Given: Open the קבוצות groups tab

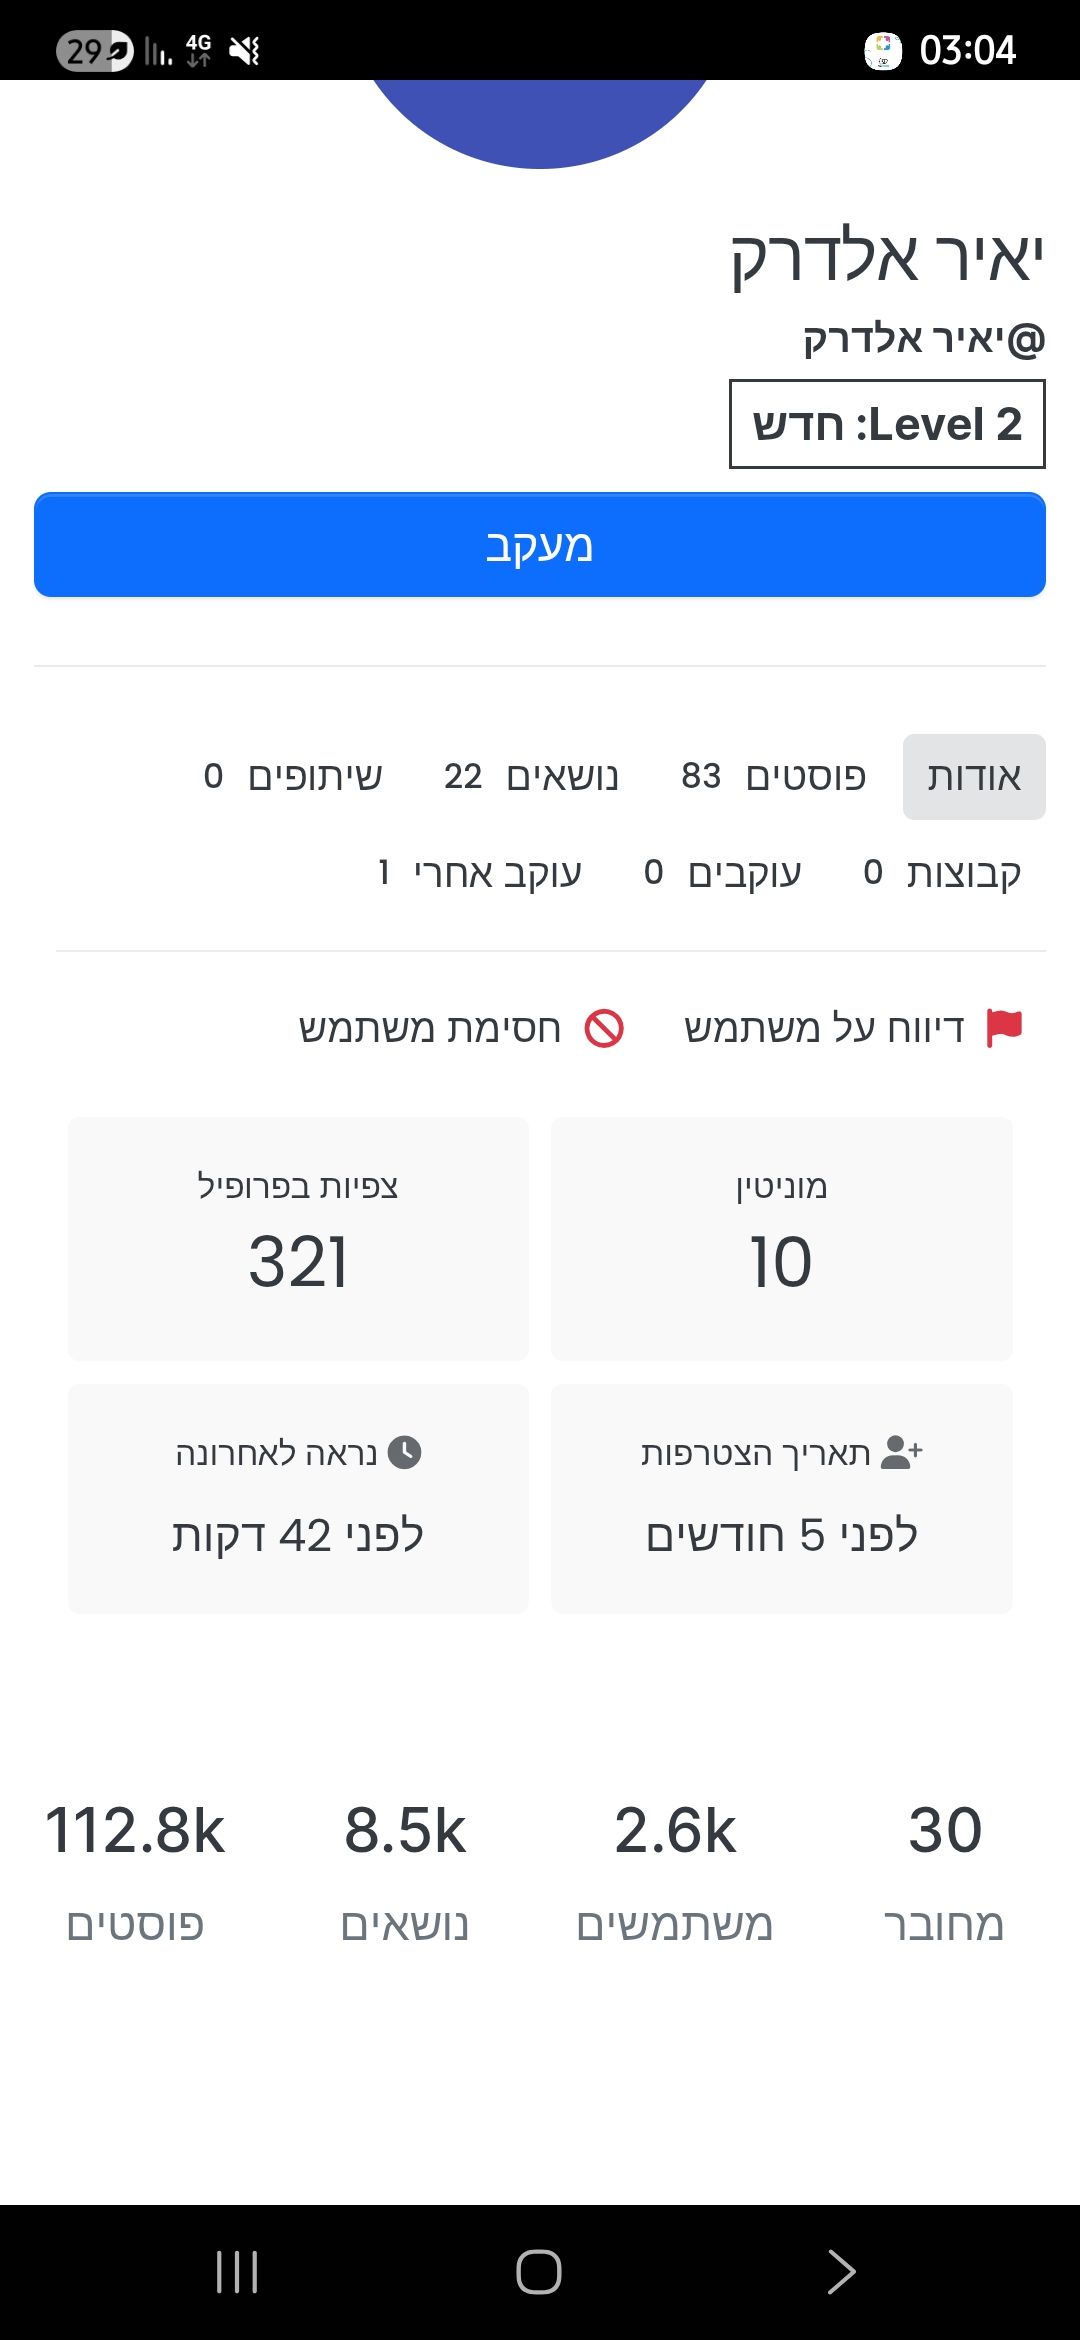Looking at the screenshot, I should click(942, 873).
